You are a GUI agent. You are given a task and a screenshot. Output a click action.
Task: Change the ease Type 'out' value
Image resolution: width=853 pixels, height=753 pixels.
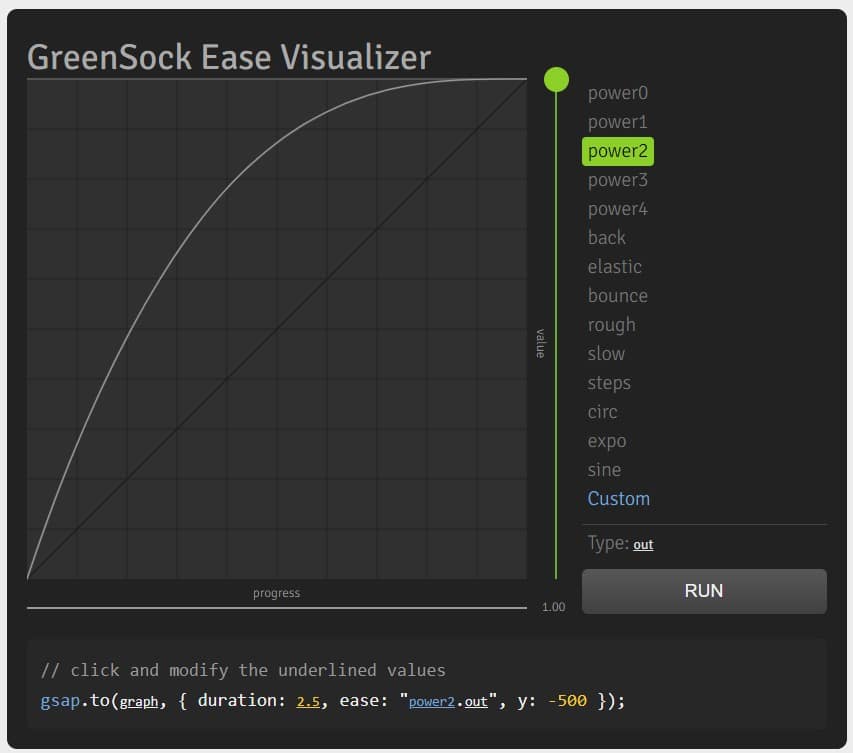[643, 545]
